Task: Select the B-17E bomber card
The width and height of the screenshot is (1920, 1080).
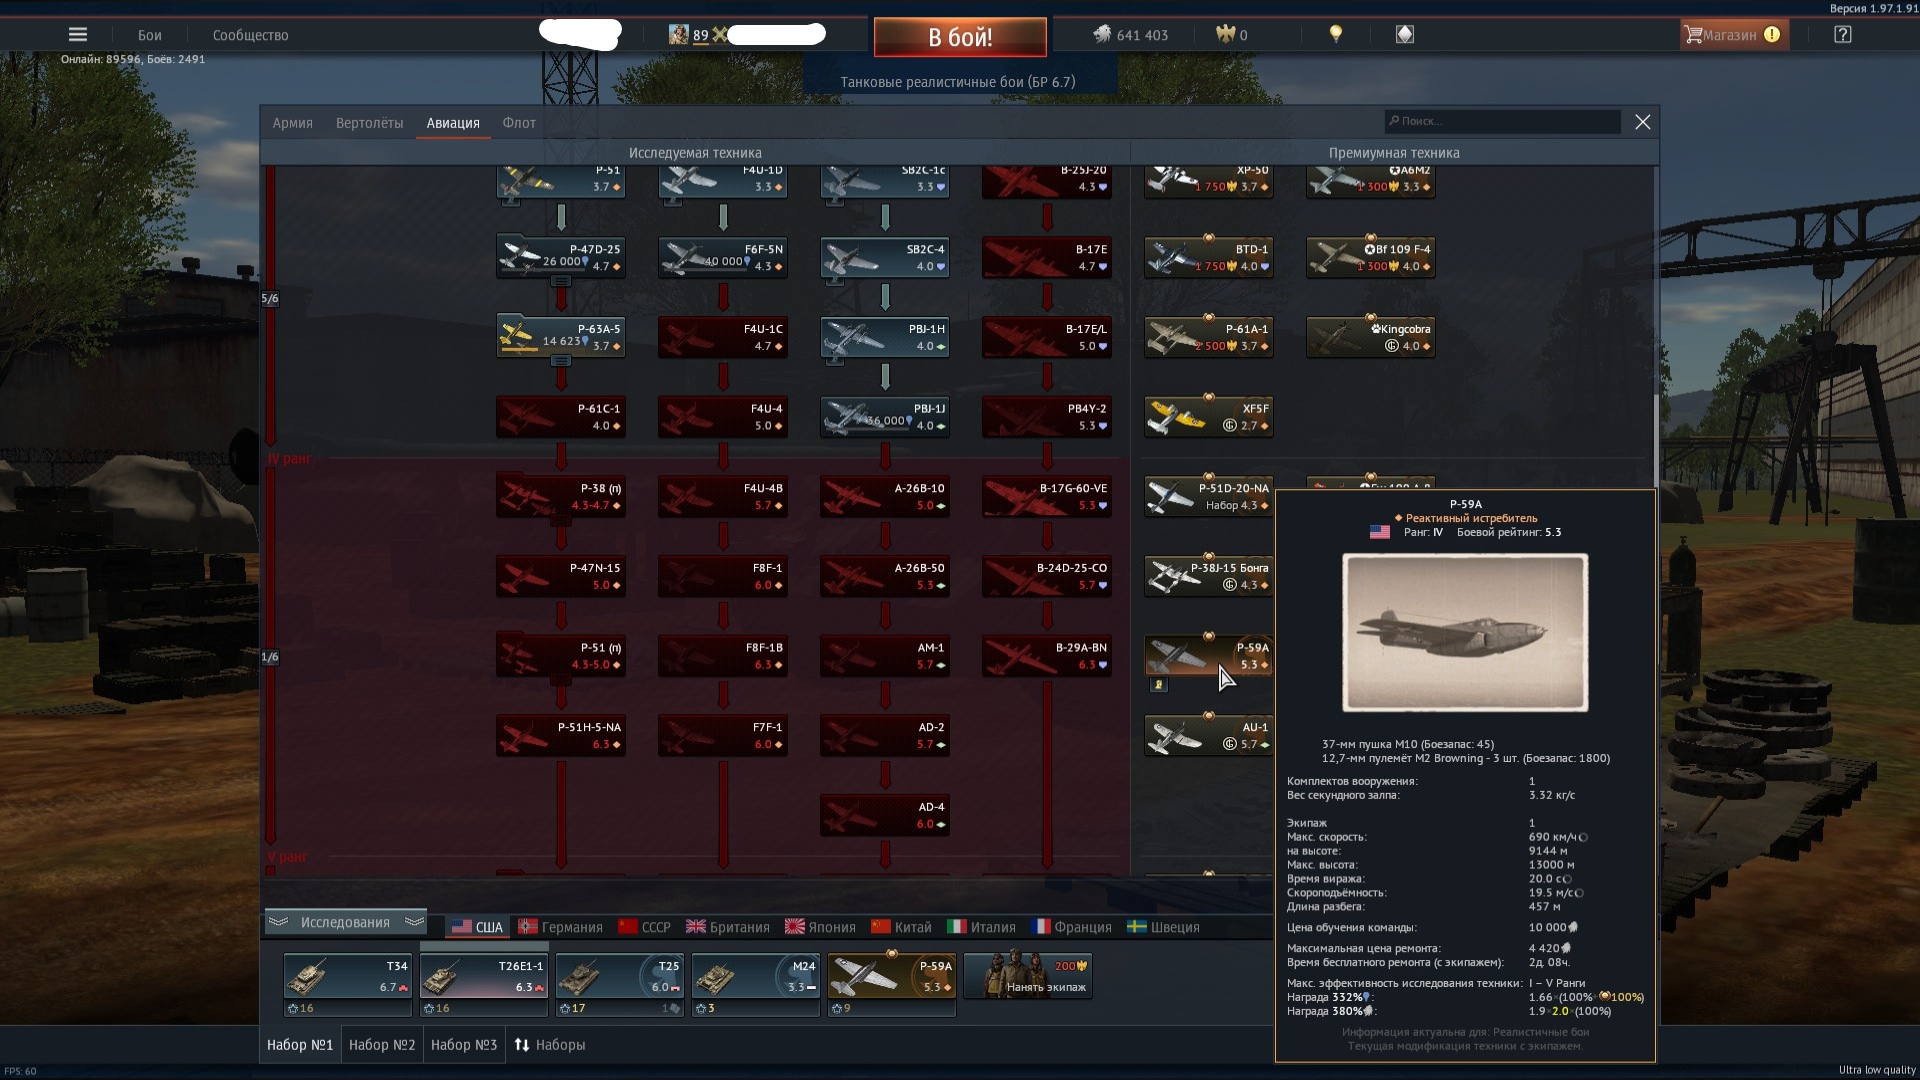Action: [1047, 257]
